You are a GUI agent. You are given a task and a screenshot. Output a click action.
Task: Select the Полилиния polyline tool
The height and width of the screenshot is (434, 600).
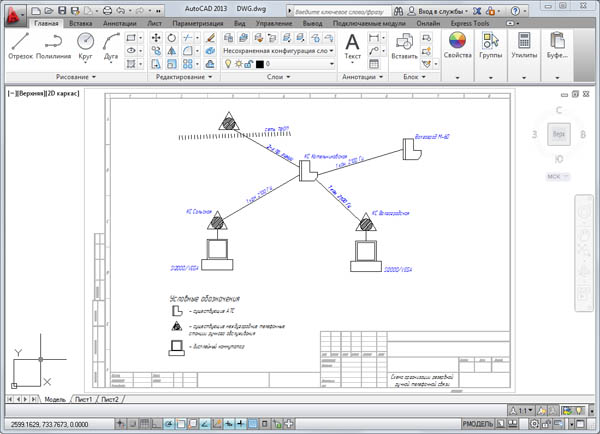pos(54,46)
